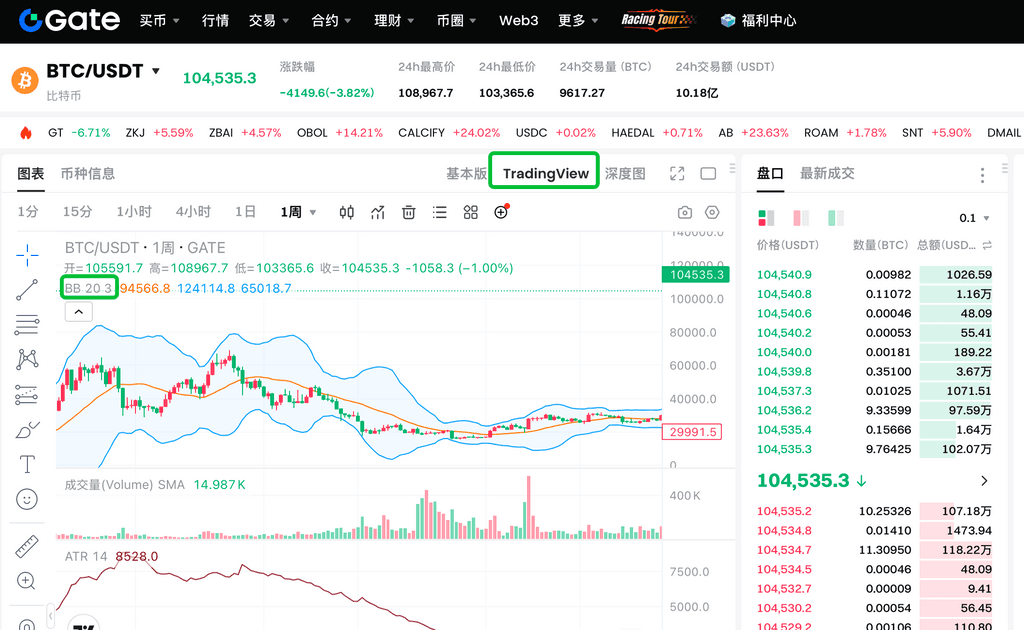Open the BTC/USDT pair selector dropdown
Viewport: 1024px width, 630px height.
[x=155, y=71]
